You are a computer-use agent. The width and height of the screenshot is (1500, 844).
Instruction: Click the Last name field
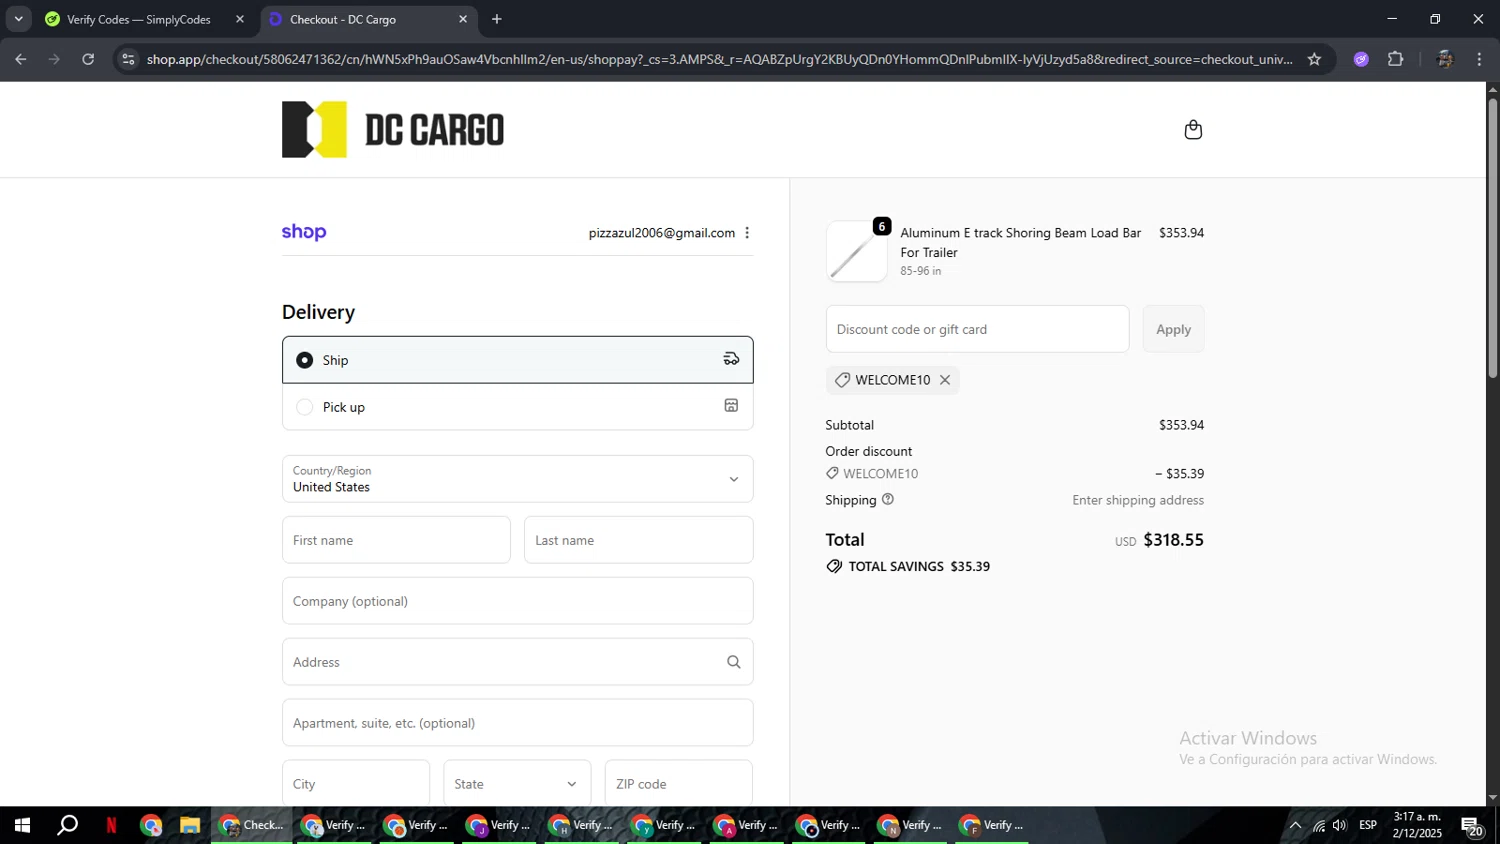(638, 540)
